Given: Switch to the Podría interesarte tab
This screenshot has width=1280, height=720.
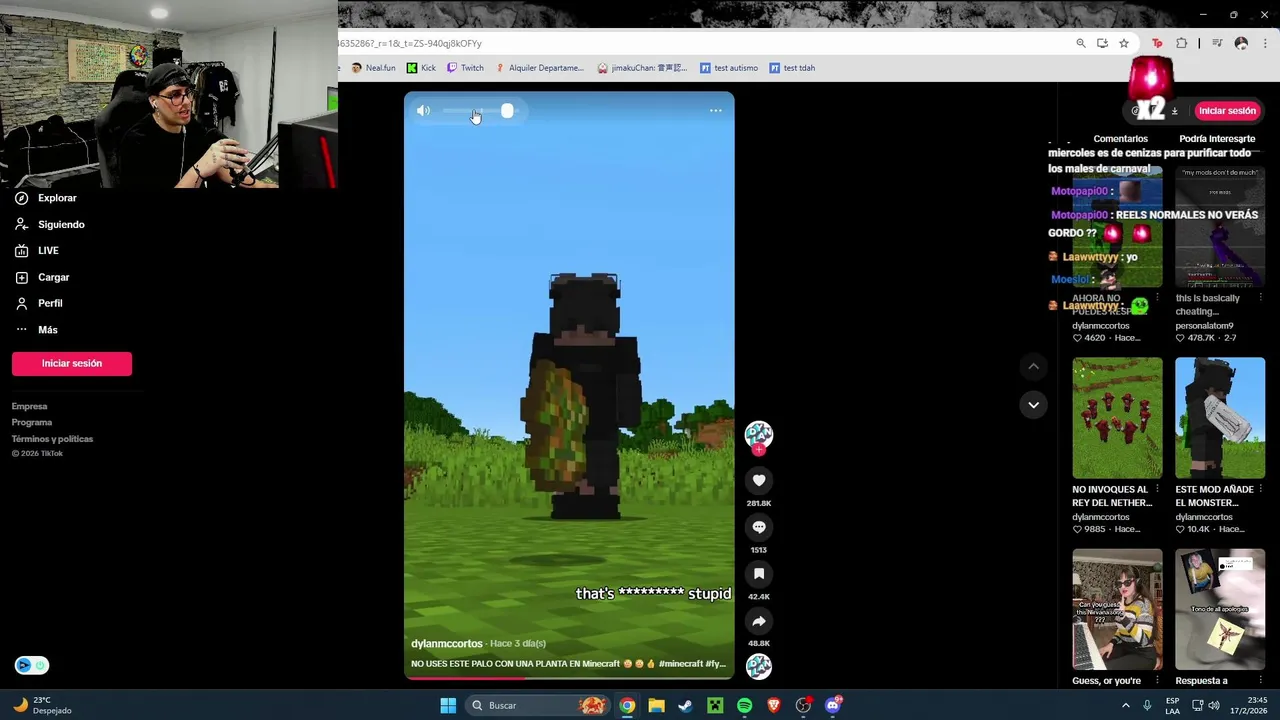Looking at the screenshot, I should (1217, 139).
